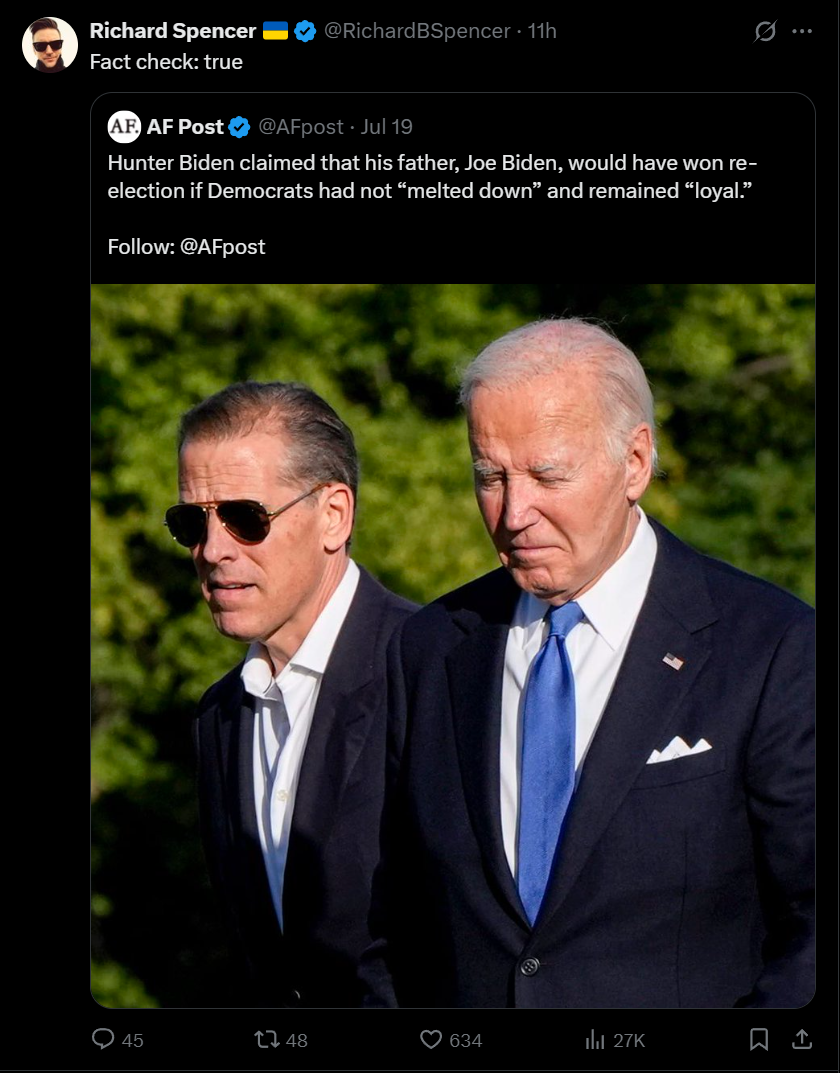Like the post with heart icon

431,1039
